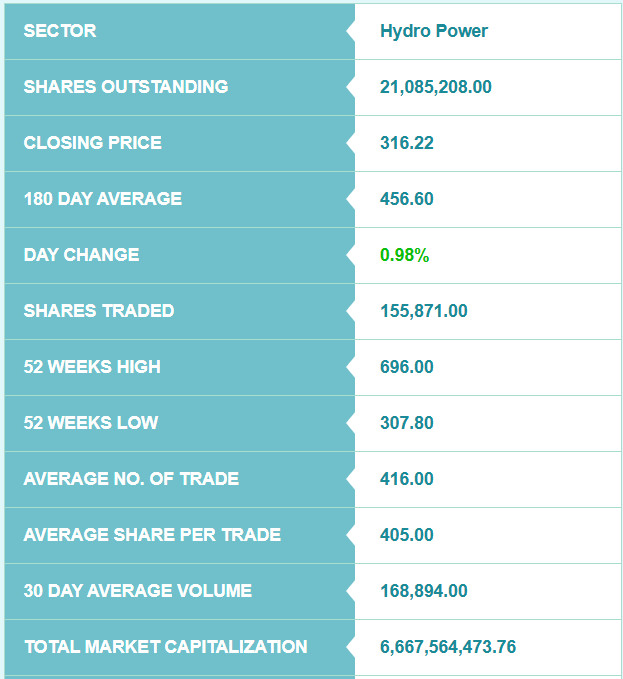623x679 pixels.
Task: Select the 6,667,564,473.76 market capitalization value
Action: [448, 647]
